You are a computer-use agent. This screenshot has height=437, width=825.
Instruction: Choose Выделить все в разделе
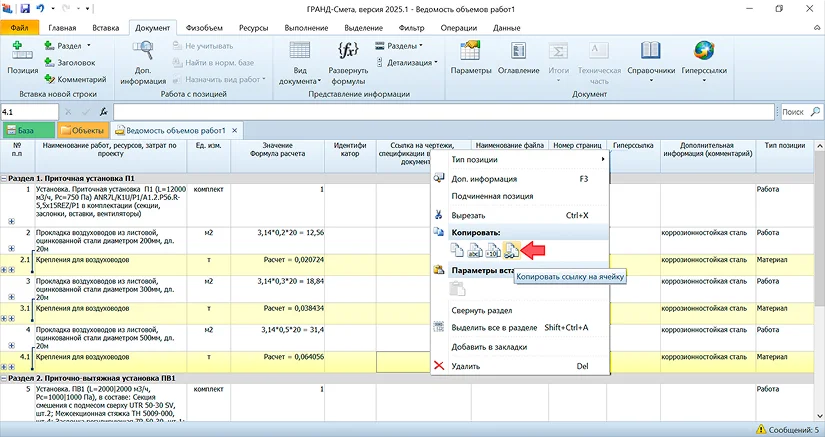coord(520,328)
